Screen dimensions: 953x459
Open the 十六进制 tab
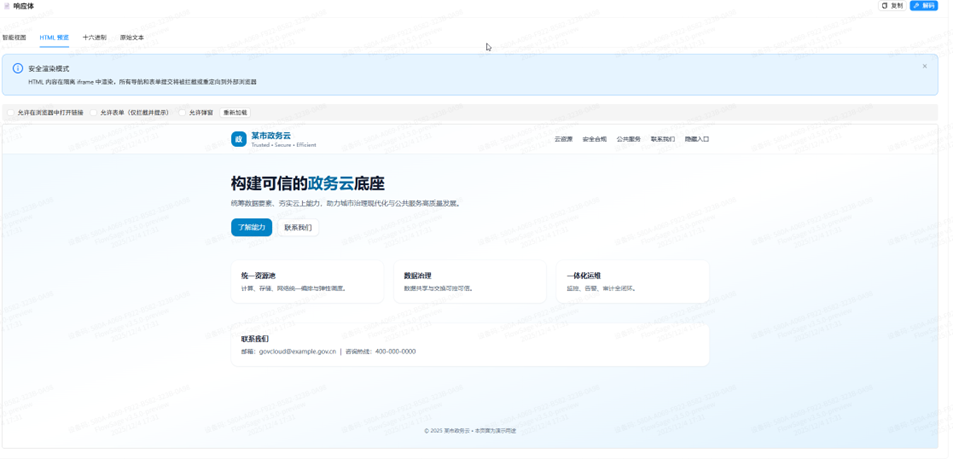coord(94,37)
